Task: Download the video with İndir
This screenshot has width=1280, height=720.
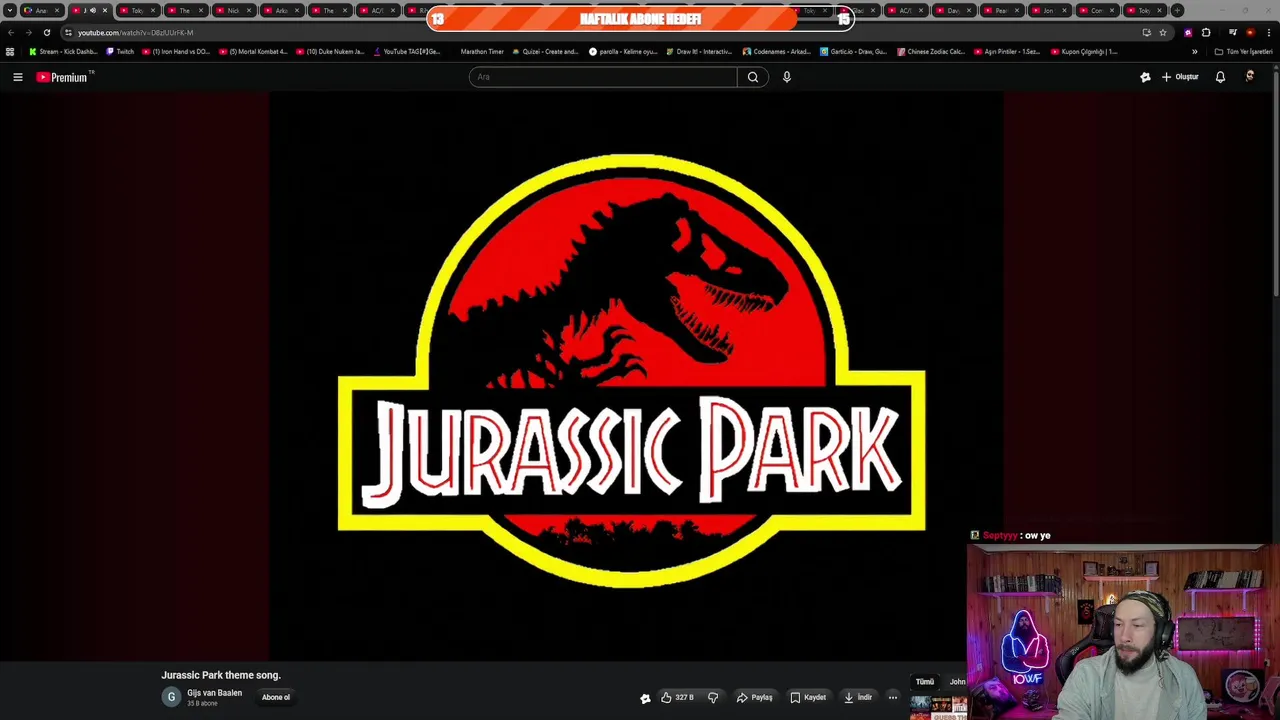Action: coord(858,697)
